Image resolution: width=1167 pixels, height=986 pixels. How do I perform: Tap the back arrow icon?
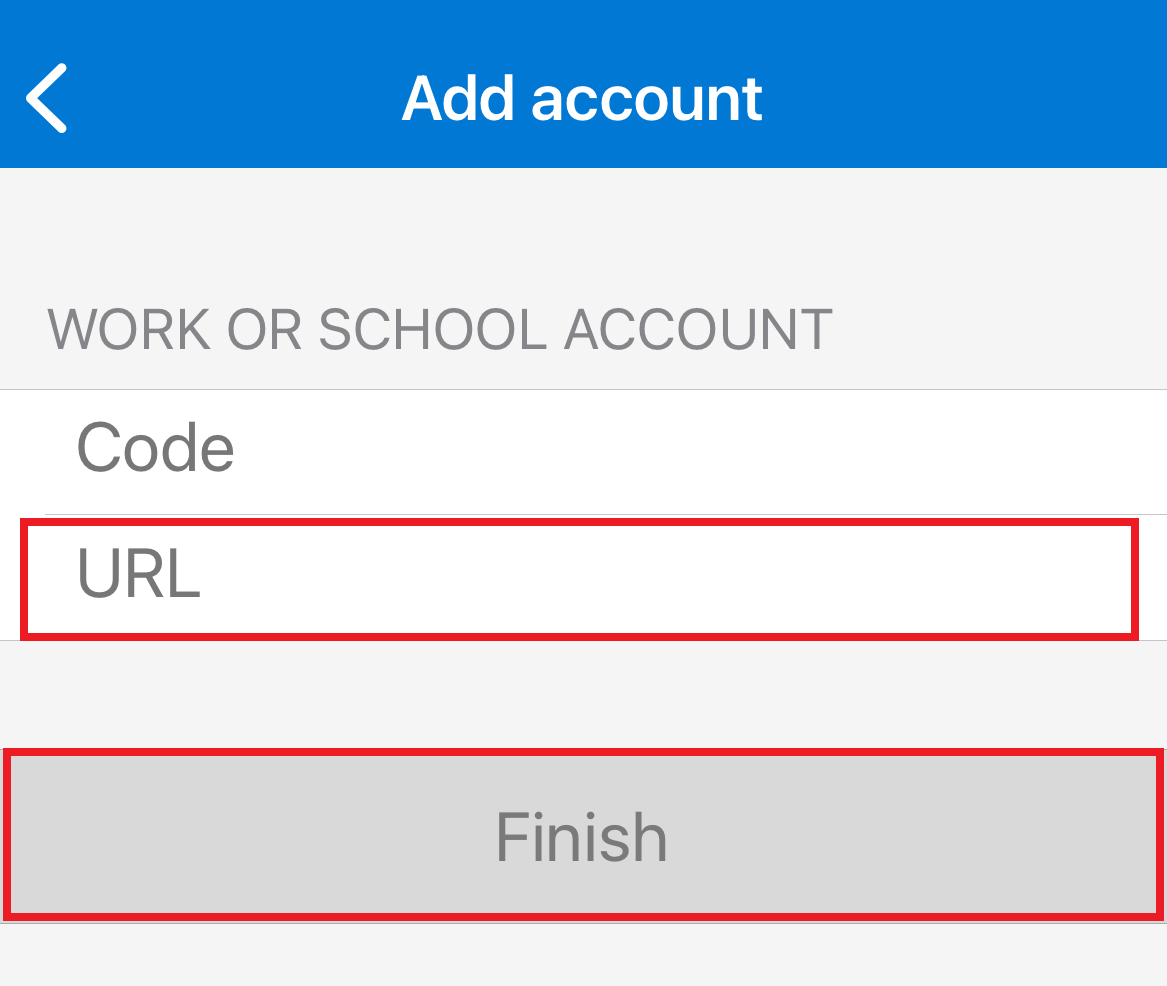(46, 98)
